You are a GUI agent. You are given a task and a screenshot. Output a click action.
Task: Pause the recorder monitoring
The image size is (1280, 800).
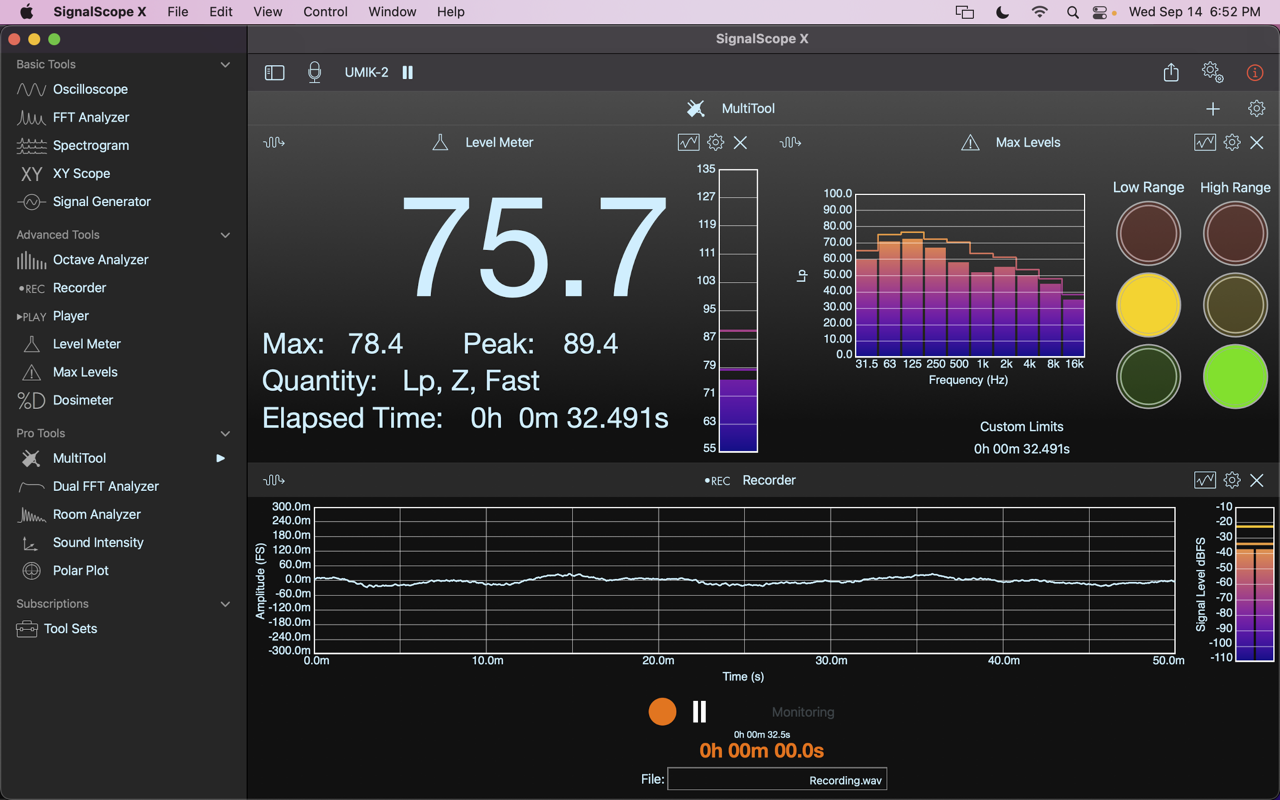tap(699, 711)
